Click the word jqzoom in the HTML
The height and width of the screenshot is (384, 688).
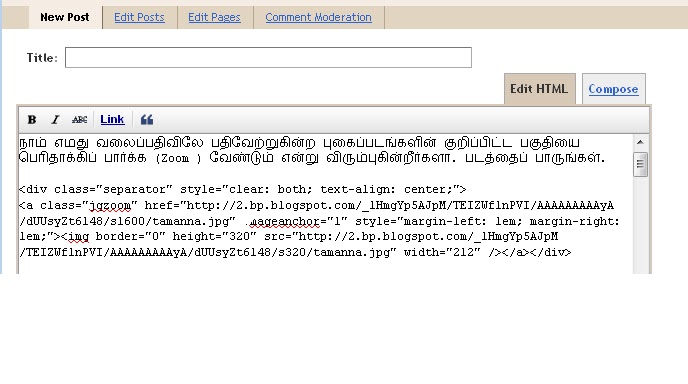[x=110, y=205]
